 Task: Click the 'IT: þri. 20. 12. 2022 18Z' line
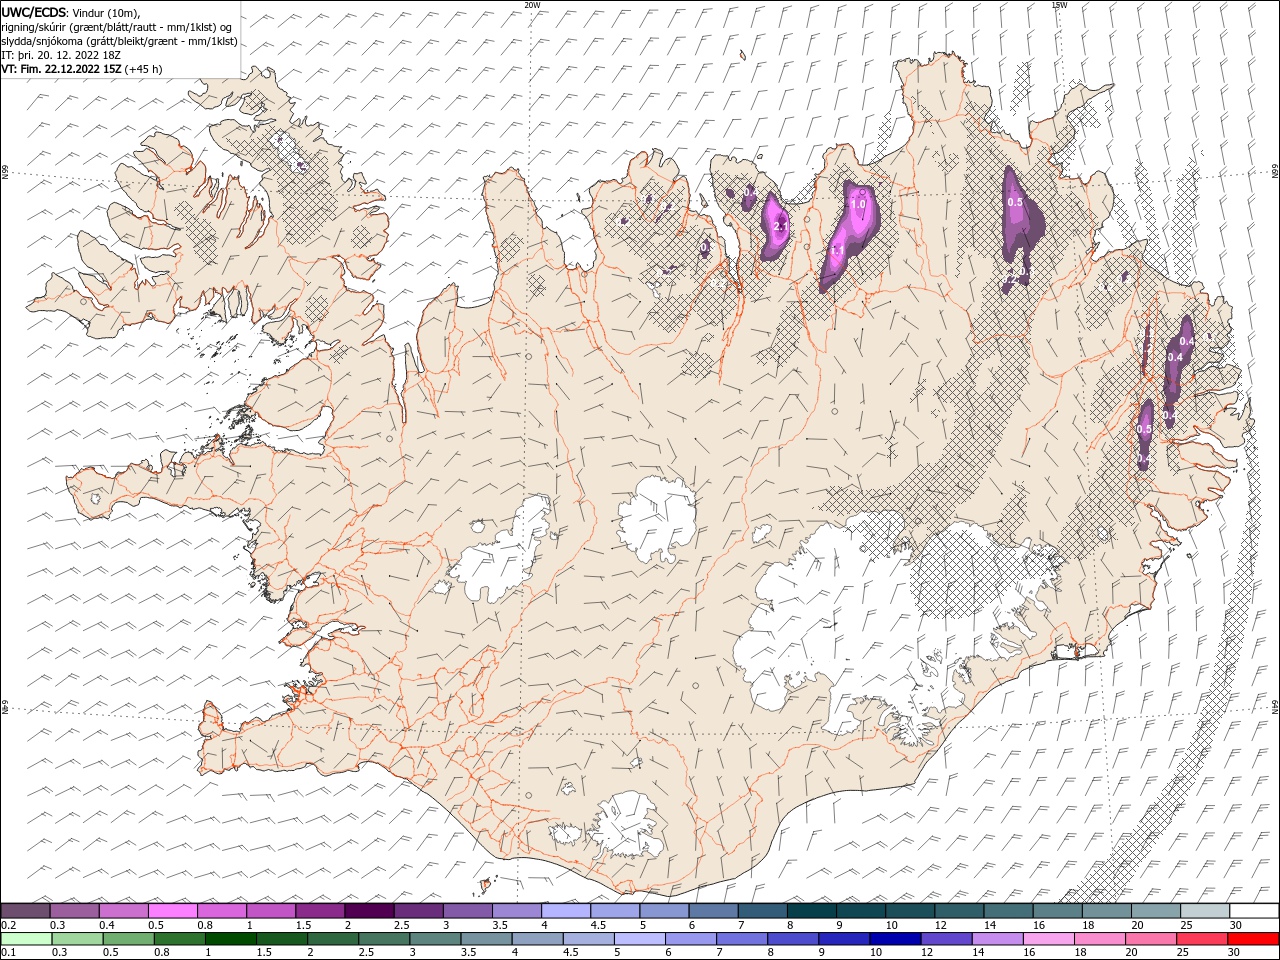click(62, 55)
